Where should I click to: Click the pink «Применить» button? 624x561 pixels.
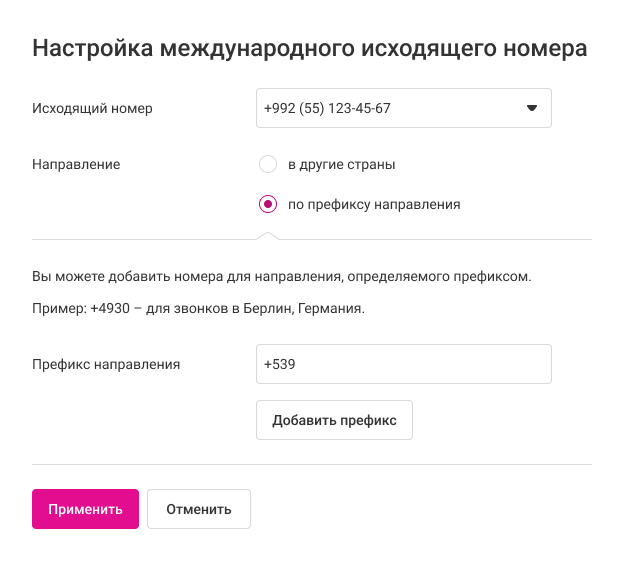point(85,509)
